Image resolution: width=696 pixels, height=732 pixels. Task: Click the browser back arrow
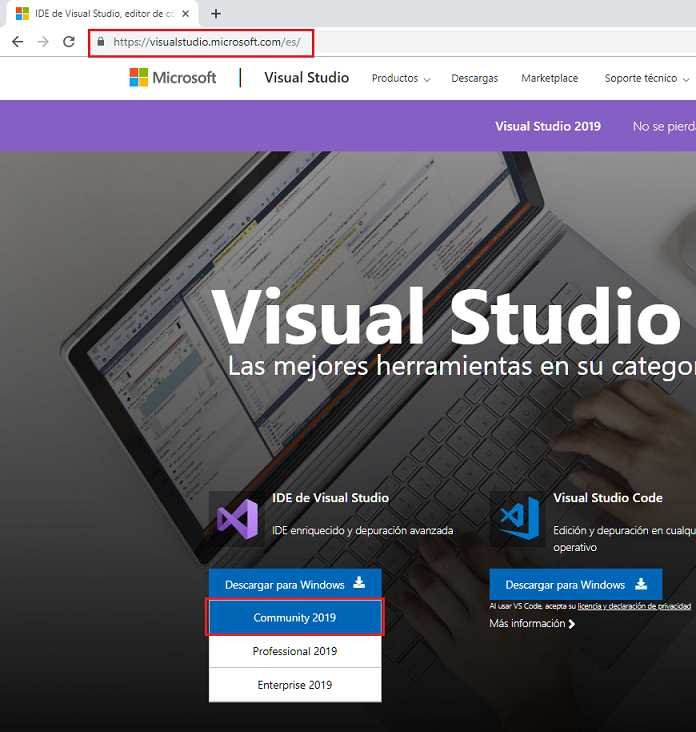coord(17,42)
